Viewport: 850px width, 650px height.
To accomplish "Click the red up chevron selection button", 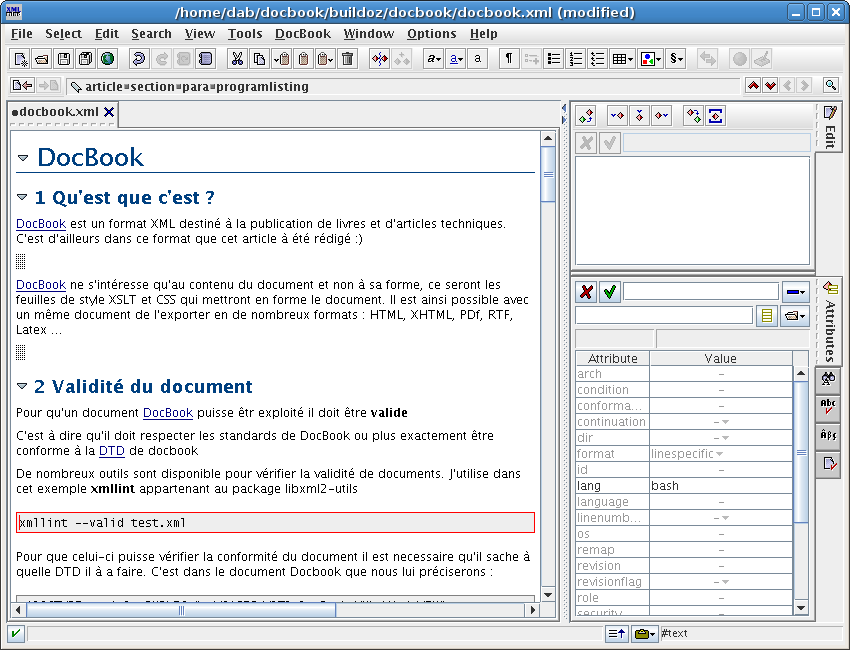I will tap(753, 85).
